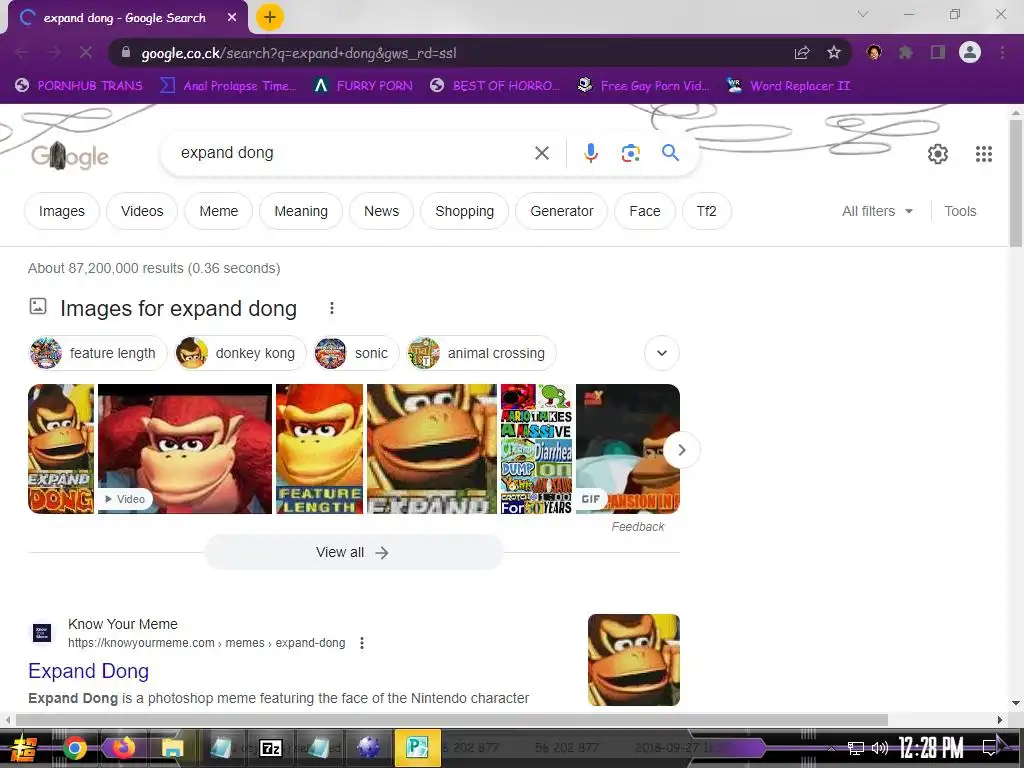Click View all images button
Viewport: 1024px width, 768px height.
coord(353,552)
